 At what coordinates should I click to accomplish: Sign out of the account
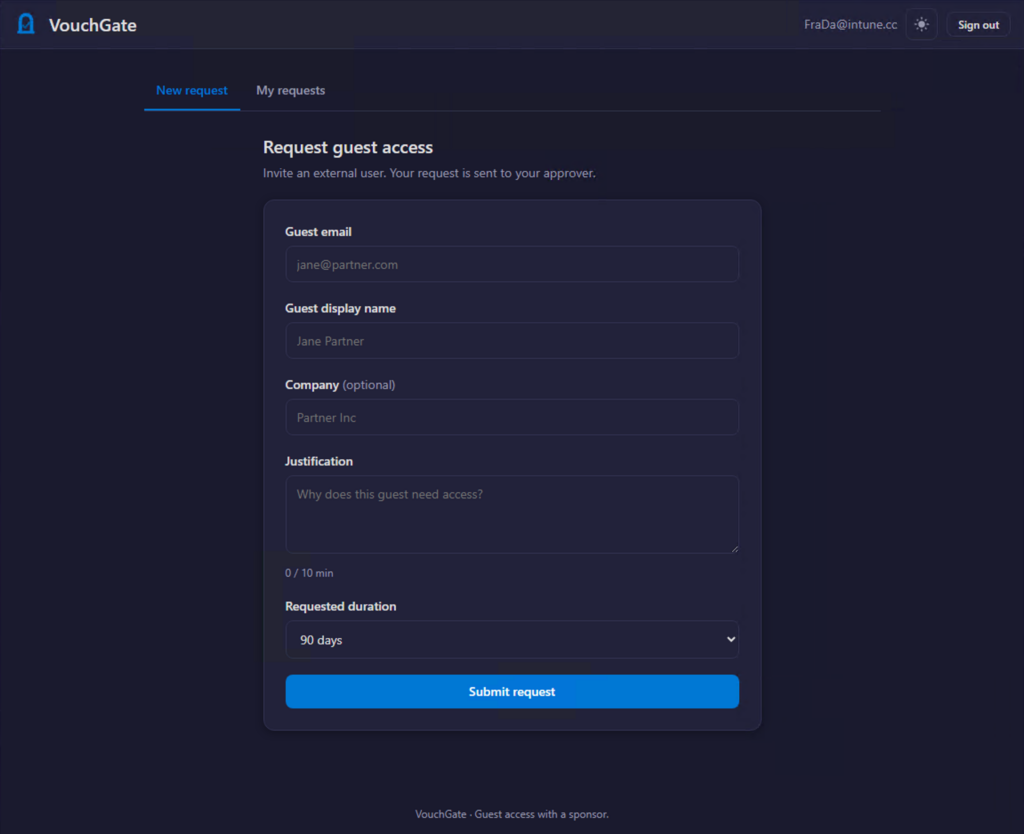click(x=978, y=25)
